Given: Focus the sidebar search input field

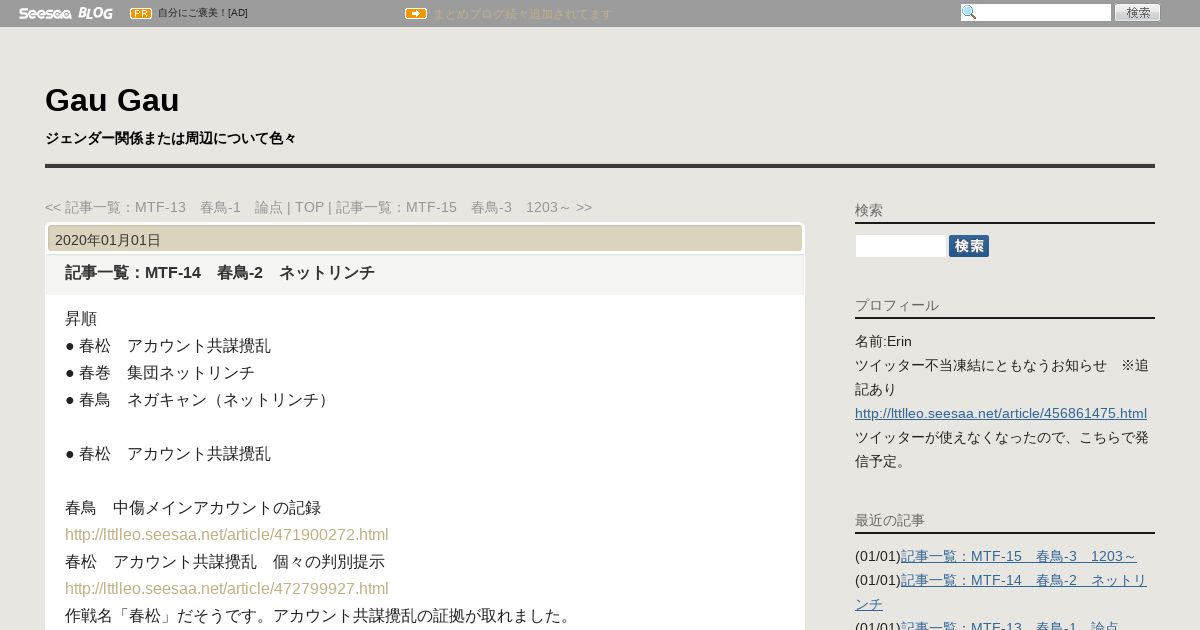Looking at the screenshot, I should tap(901, 246).
